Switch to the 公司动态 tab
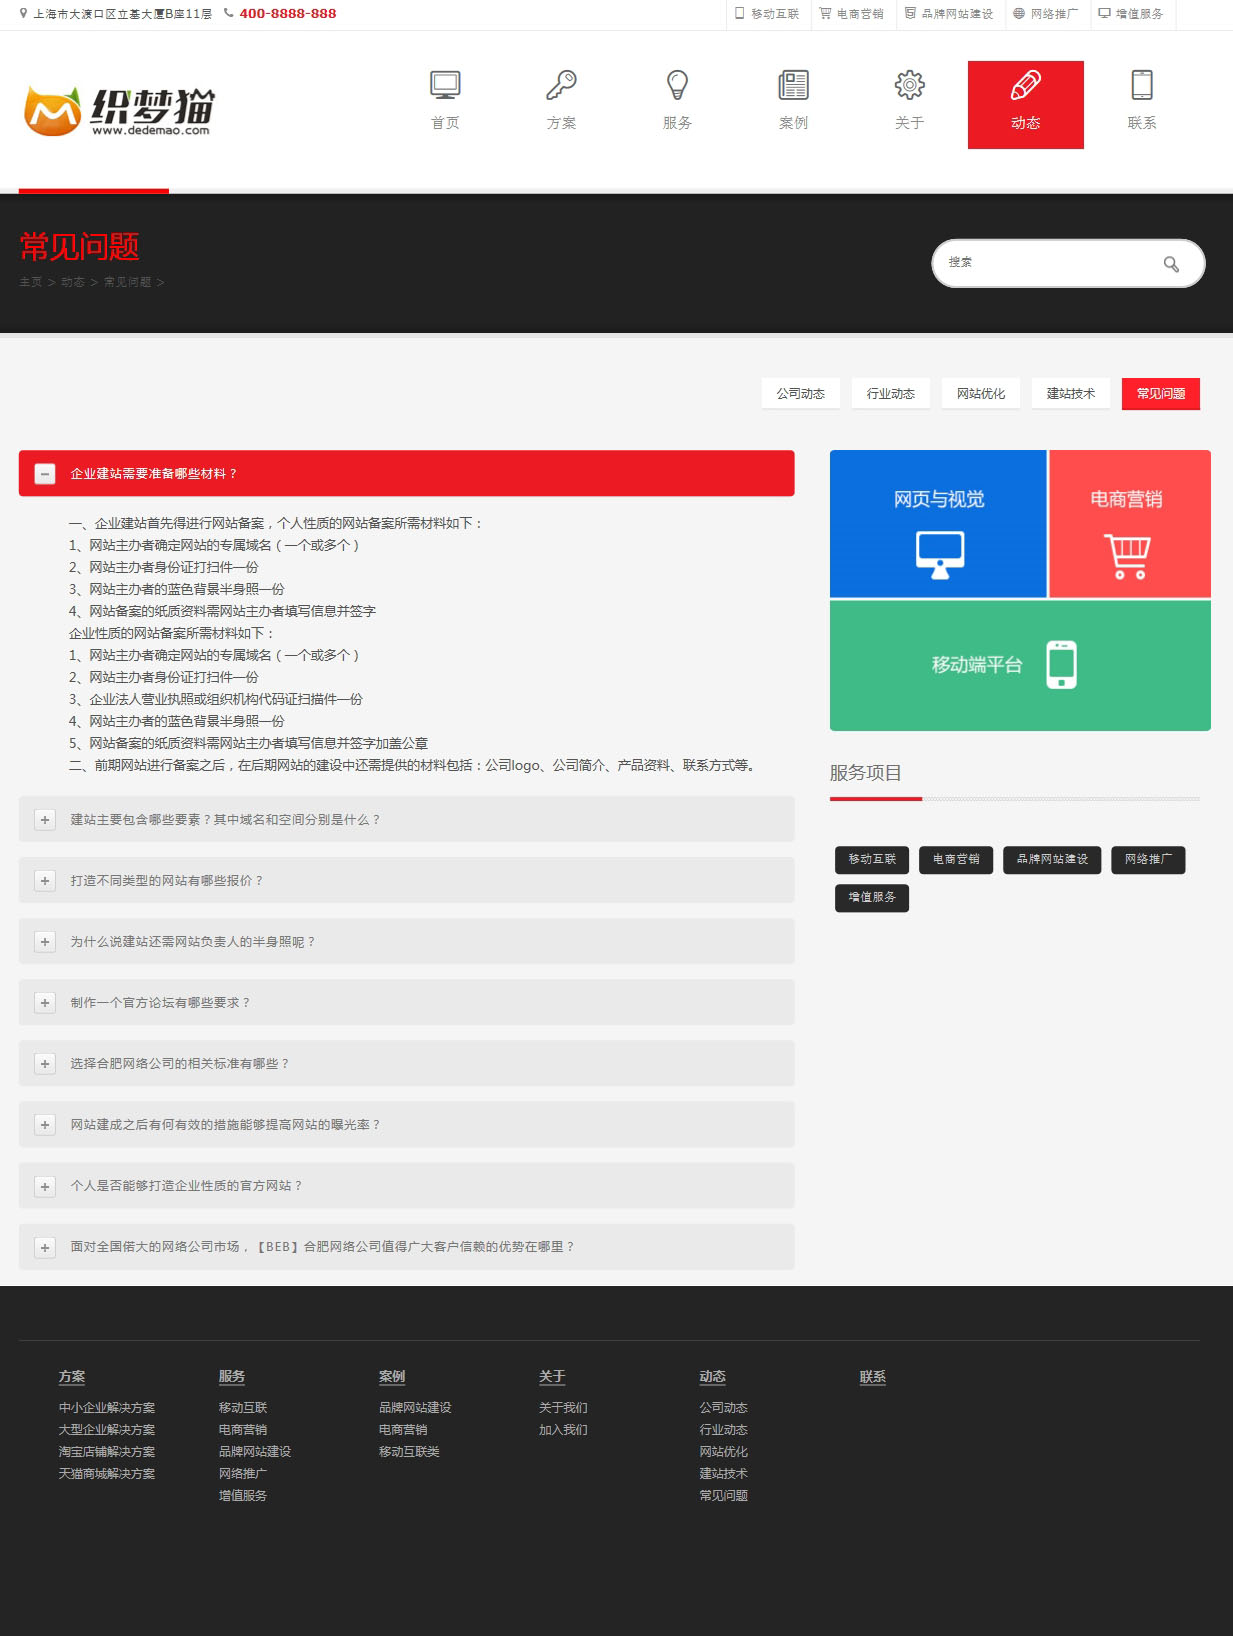This screenshot has height=1636, width=1233. (800, 394)
